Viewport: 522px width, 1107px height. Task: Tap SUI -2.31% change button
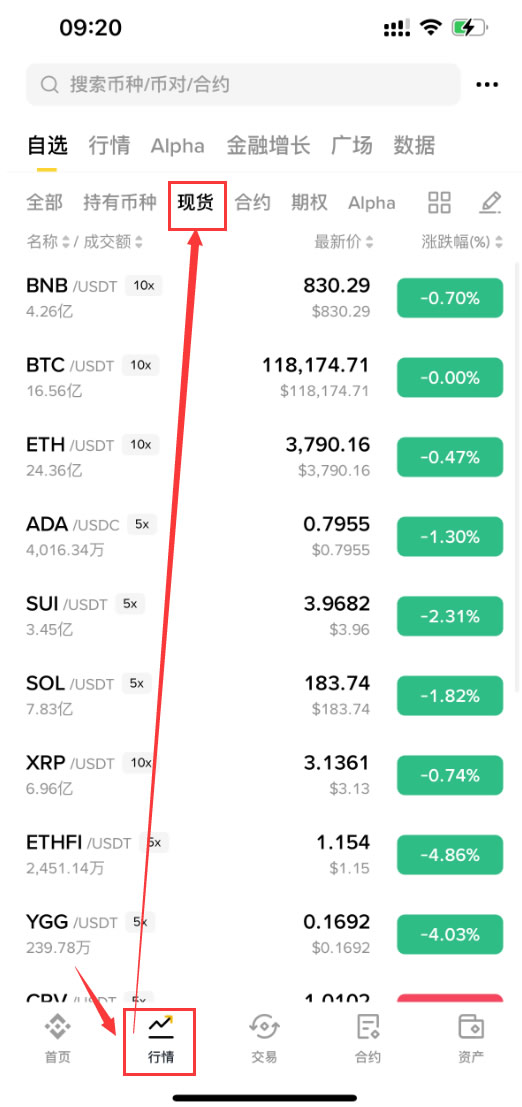pyautogui.click(x=450, y=616)
